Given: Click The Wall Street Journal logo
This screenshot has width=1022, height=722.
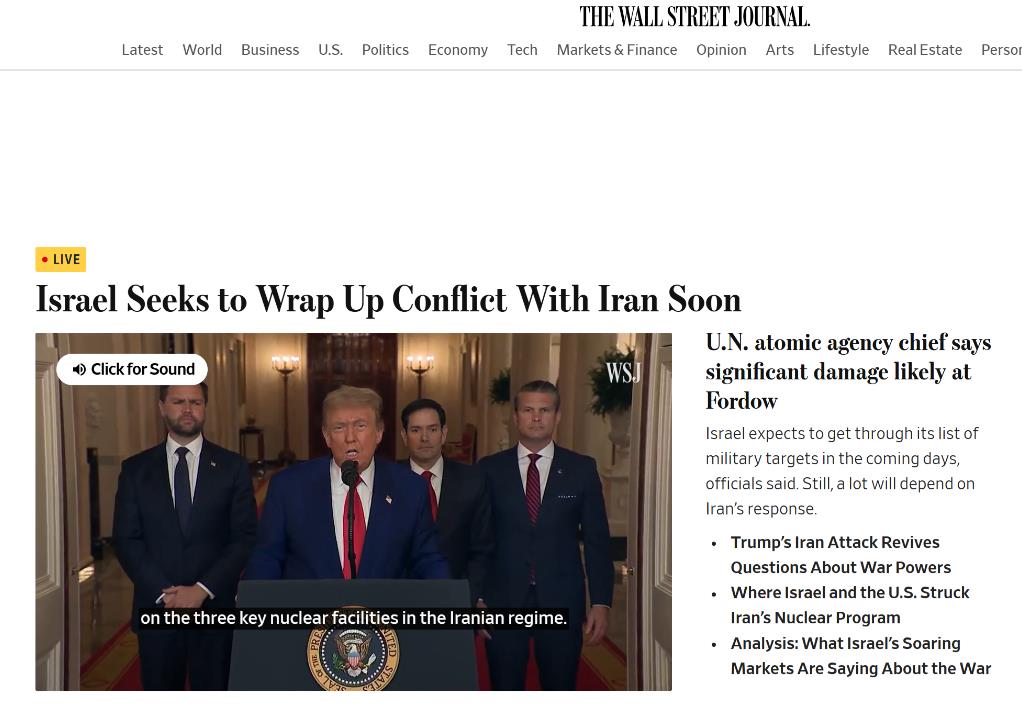Looking at the screenshot, I should pyautogui.click(x=695, y=16).
